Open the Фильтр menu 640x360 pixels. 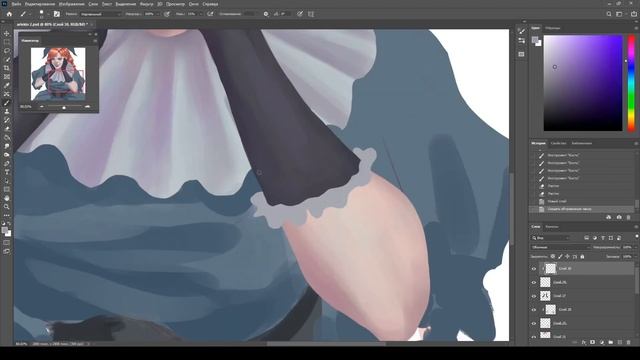[147, 4]
